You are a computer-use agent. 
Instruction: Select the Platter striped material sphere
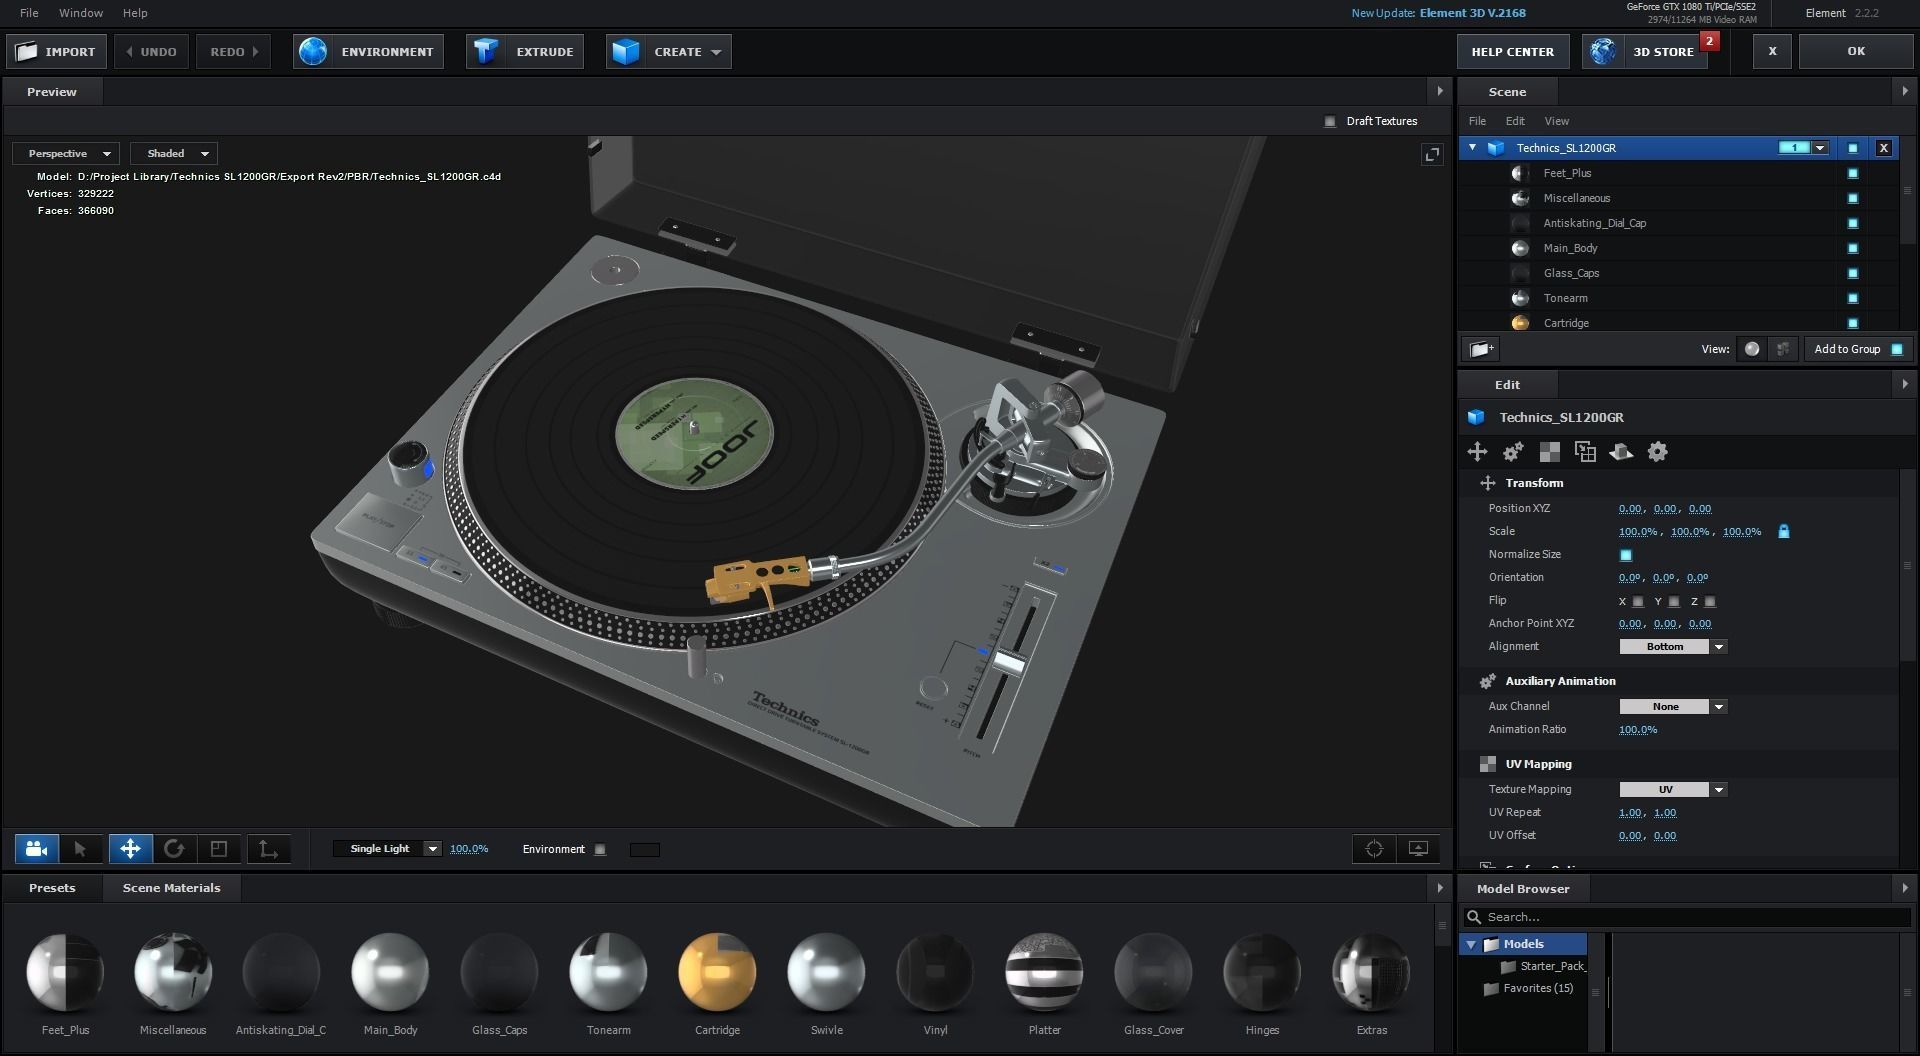click(x=1044, y=971)
